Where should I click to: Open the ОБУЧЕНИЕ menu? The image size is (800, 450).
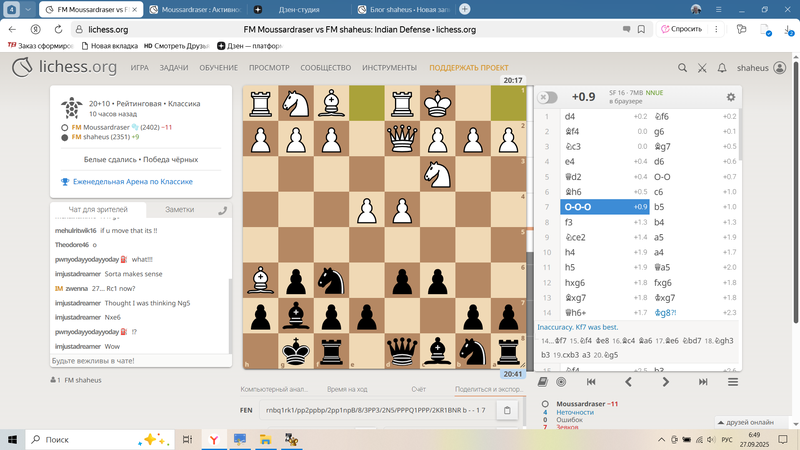(x=218, y=67)
